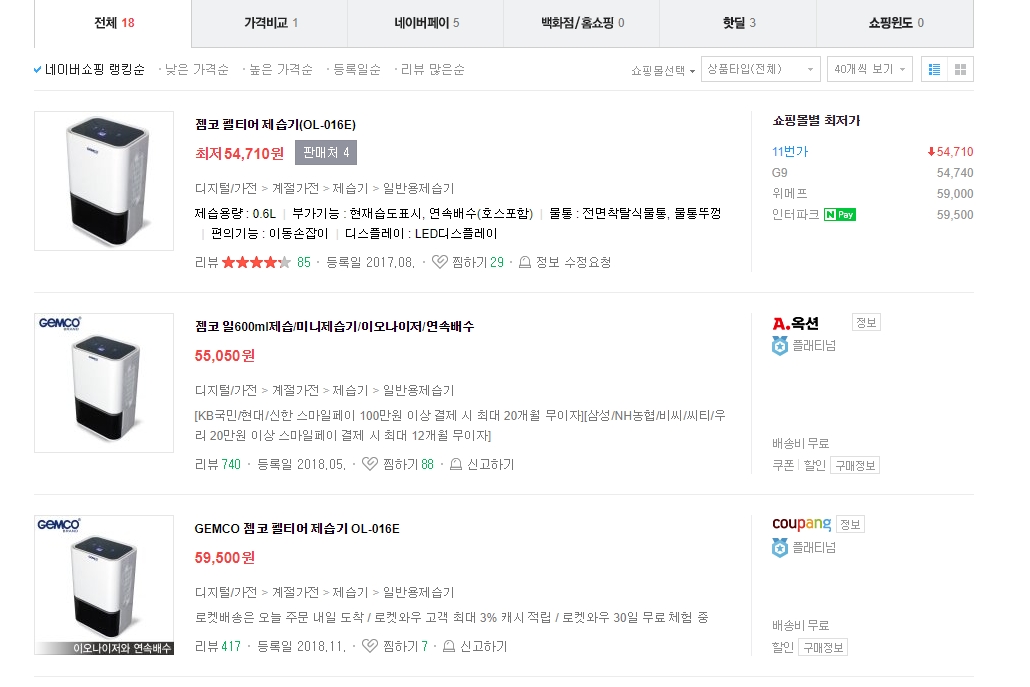Switch to 네이버페이 5 tab
This screenshot has height=687, width=1030.
pos(426,23)
